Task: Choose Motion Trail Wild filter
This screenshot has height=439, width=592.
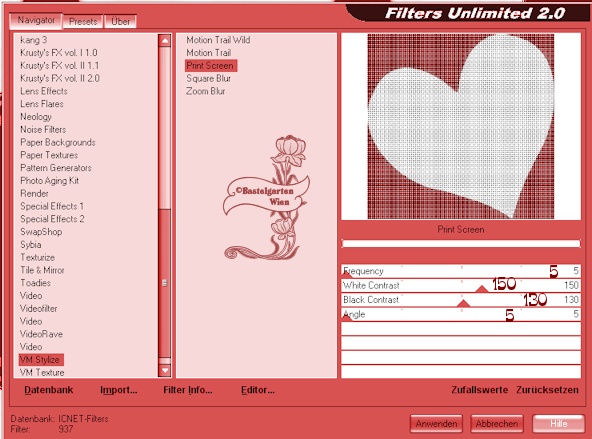Action: [x=218, y=40]
